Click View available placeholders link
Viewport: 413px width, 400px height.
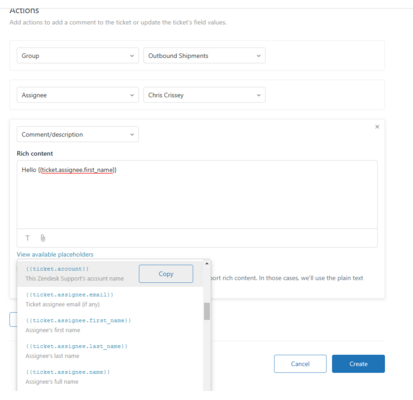(55, 254)
